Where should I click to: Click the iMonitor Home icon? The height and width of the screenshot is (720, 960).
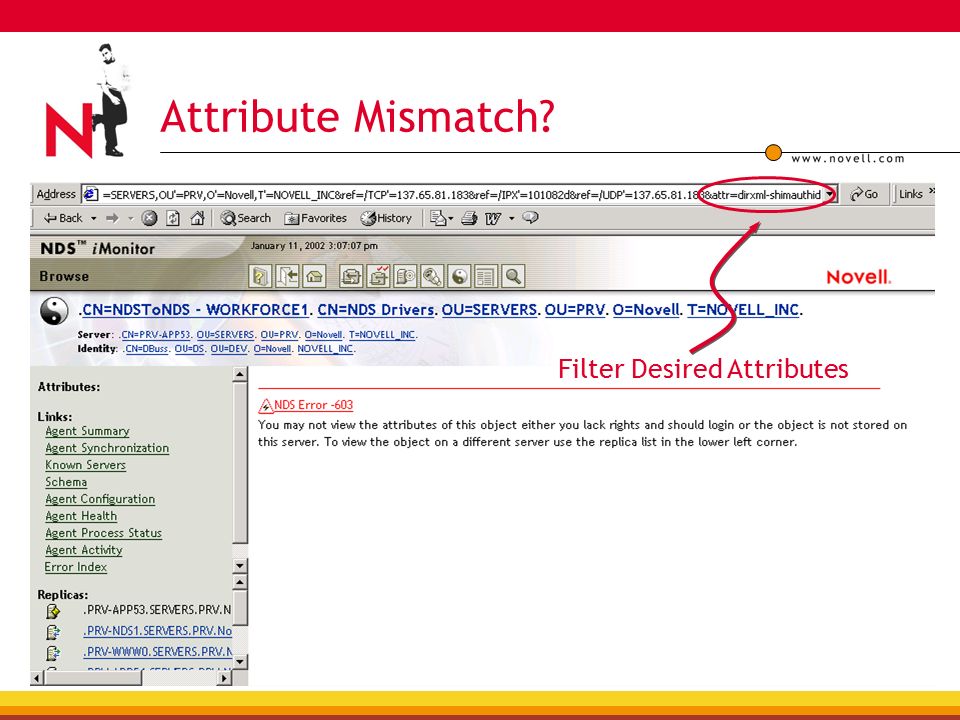[315, 277]
